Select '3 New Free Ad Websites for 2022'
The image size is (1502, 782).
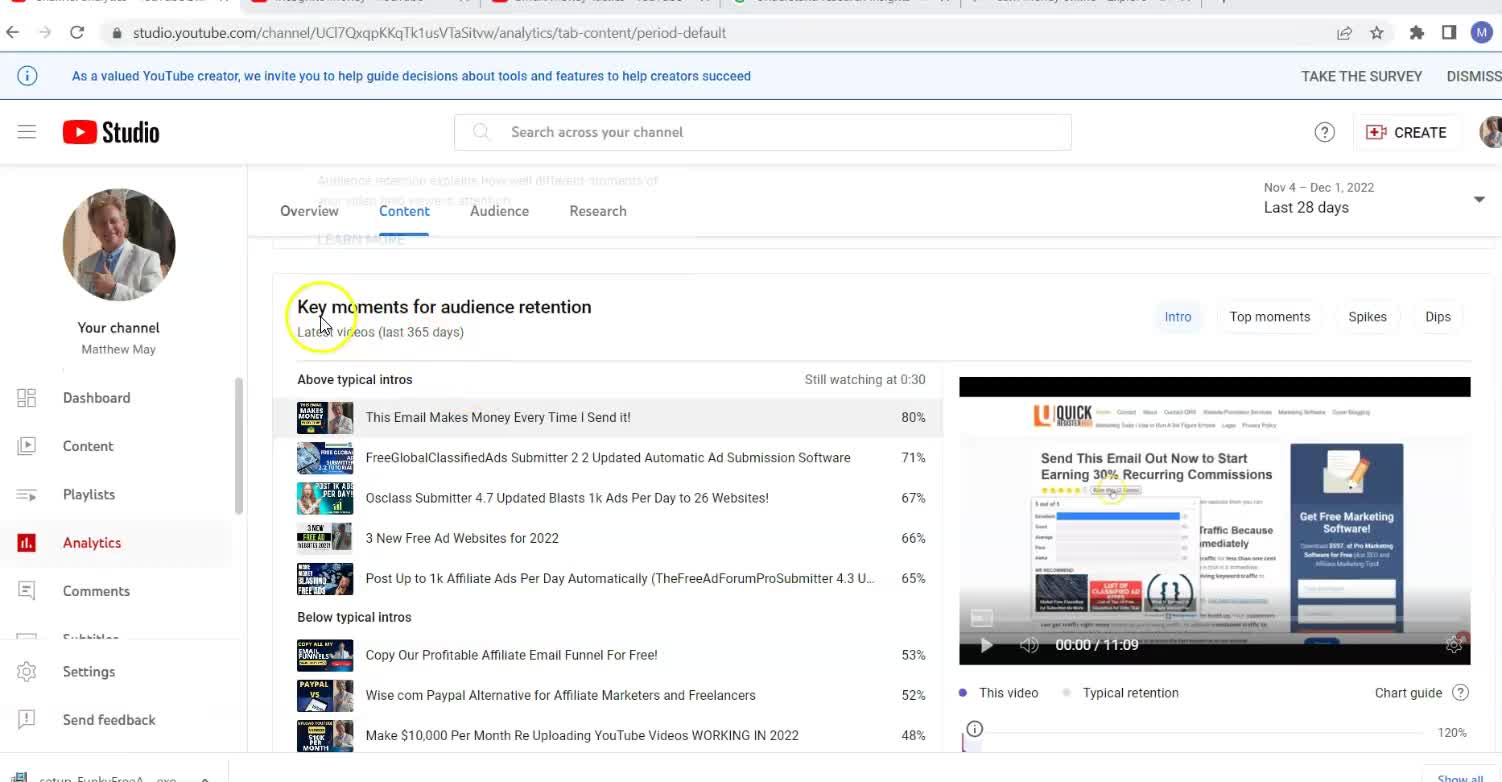[x=608, y=538]
